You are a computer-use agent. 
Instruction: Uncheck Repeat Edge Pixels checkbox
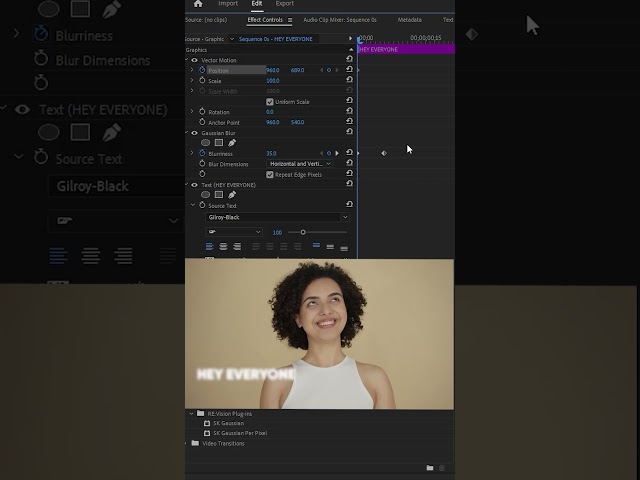(270, 175)
